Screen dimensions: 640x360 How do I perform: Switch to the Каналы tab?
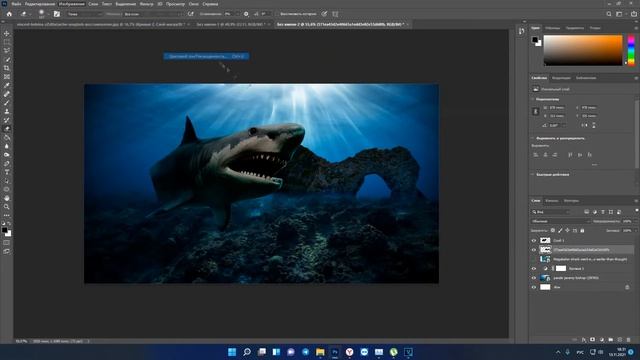pos(551,201)
